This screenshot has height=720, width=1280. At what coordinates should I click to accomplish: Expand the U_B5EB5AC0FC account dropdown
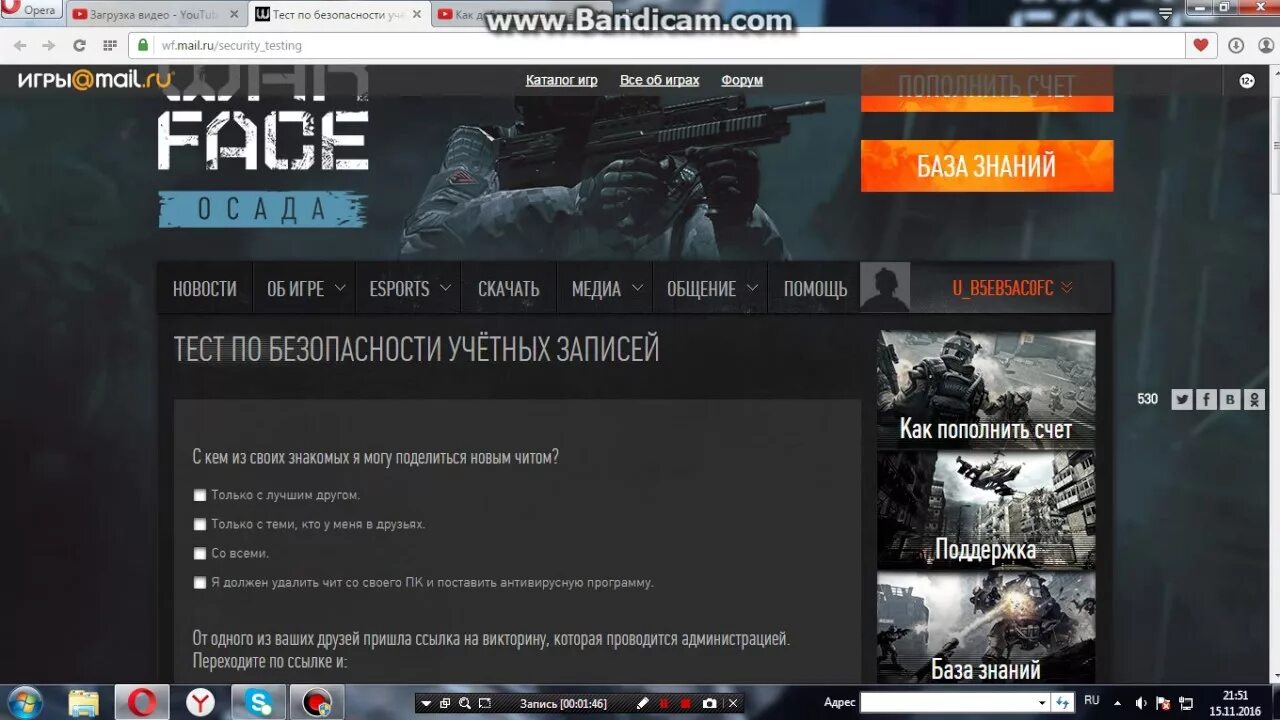(1012, 287)
